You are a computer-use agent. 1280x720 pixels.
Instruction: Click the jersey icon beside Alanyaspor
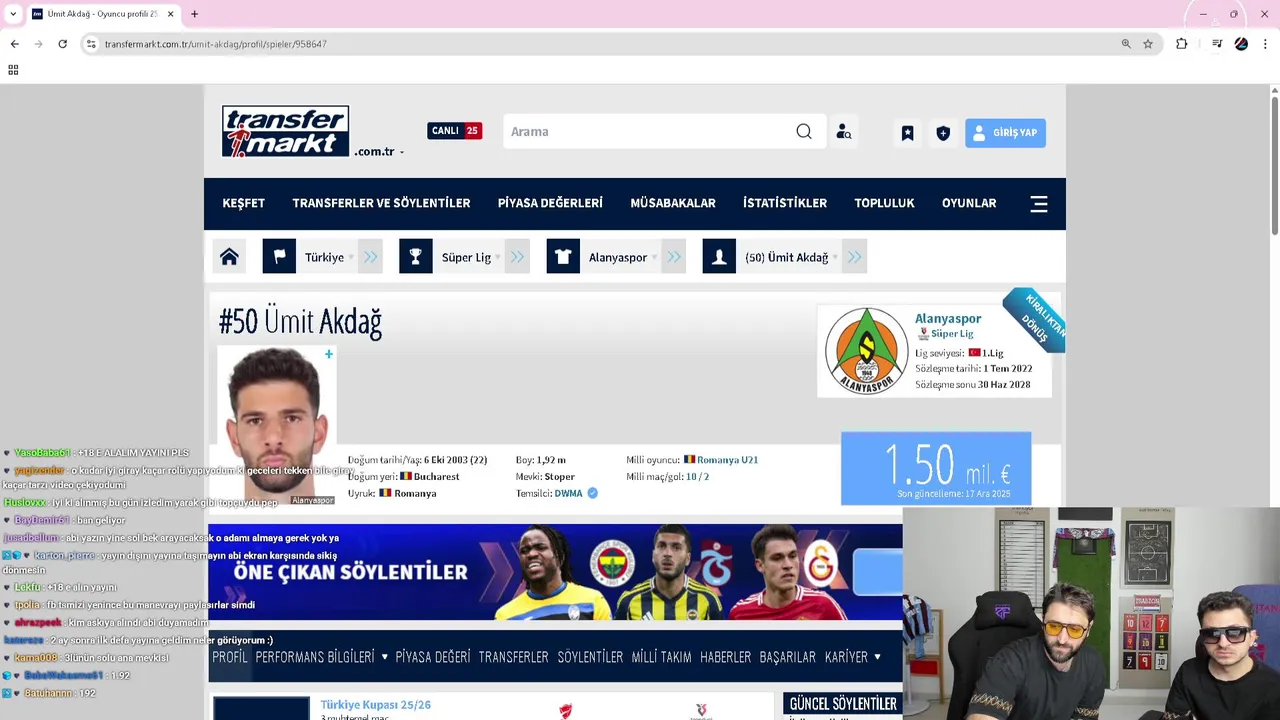[x=563, y=257]
